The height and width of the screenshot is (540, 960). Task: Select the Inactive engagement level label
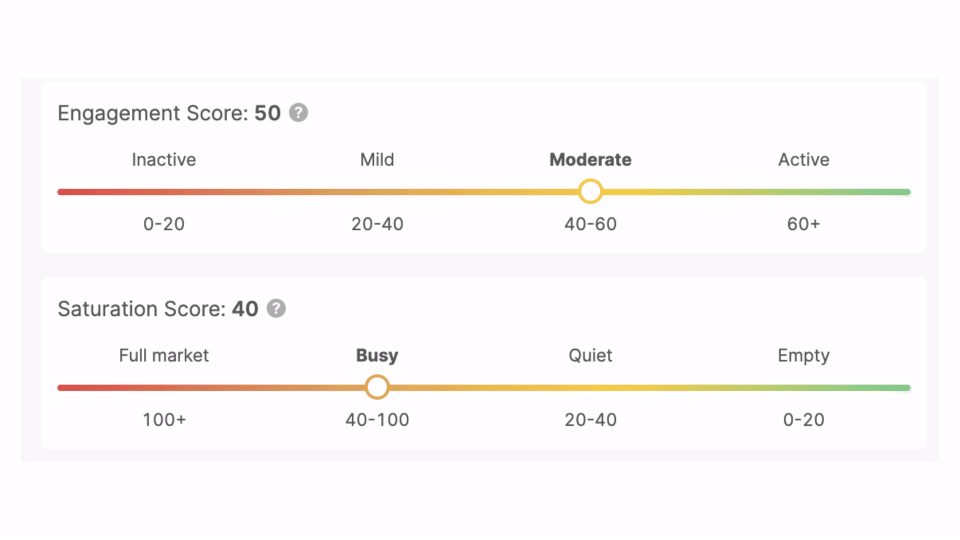point(164,160)
